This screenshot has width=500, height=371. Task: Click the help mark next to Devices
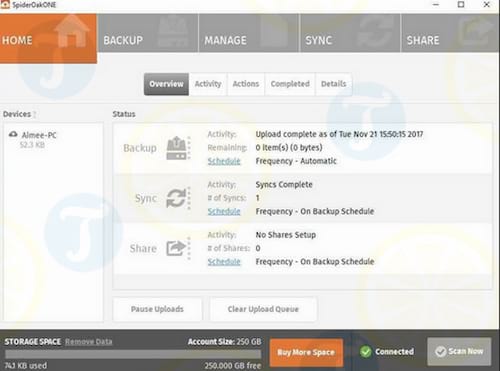coord(34,114)
